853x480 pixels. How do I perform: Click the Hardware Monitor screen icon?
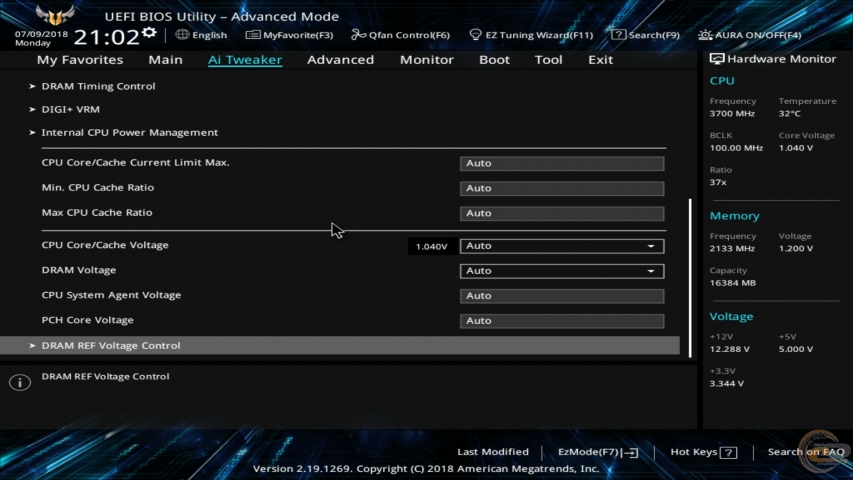pos(716,59)
